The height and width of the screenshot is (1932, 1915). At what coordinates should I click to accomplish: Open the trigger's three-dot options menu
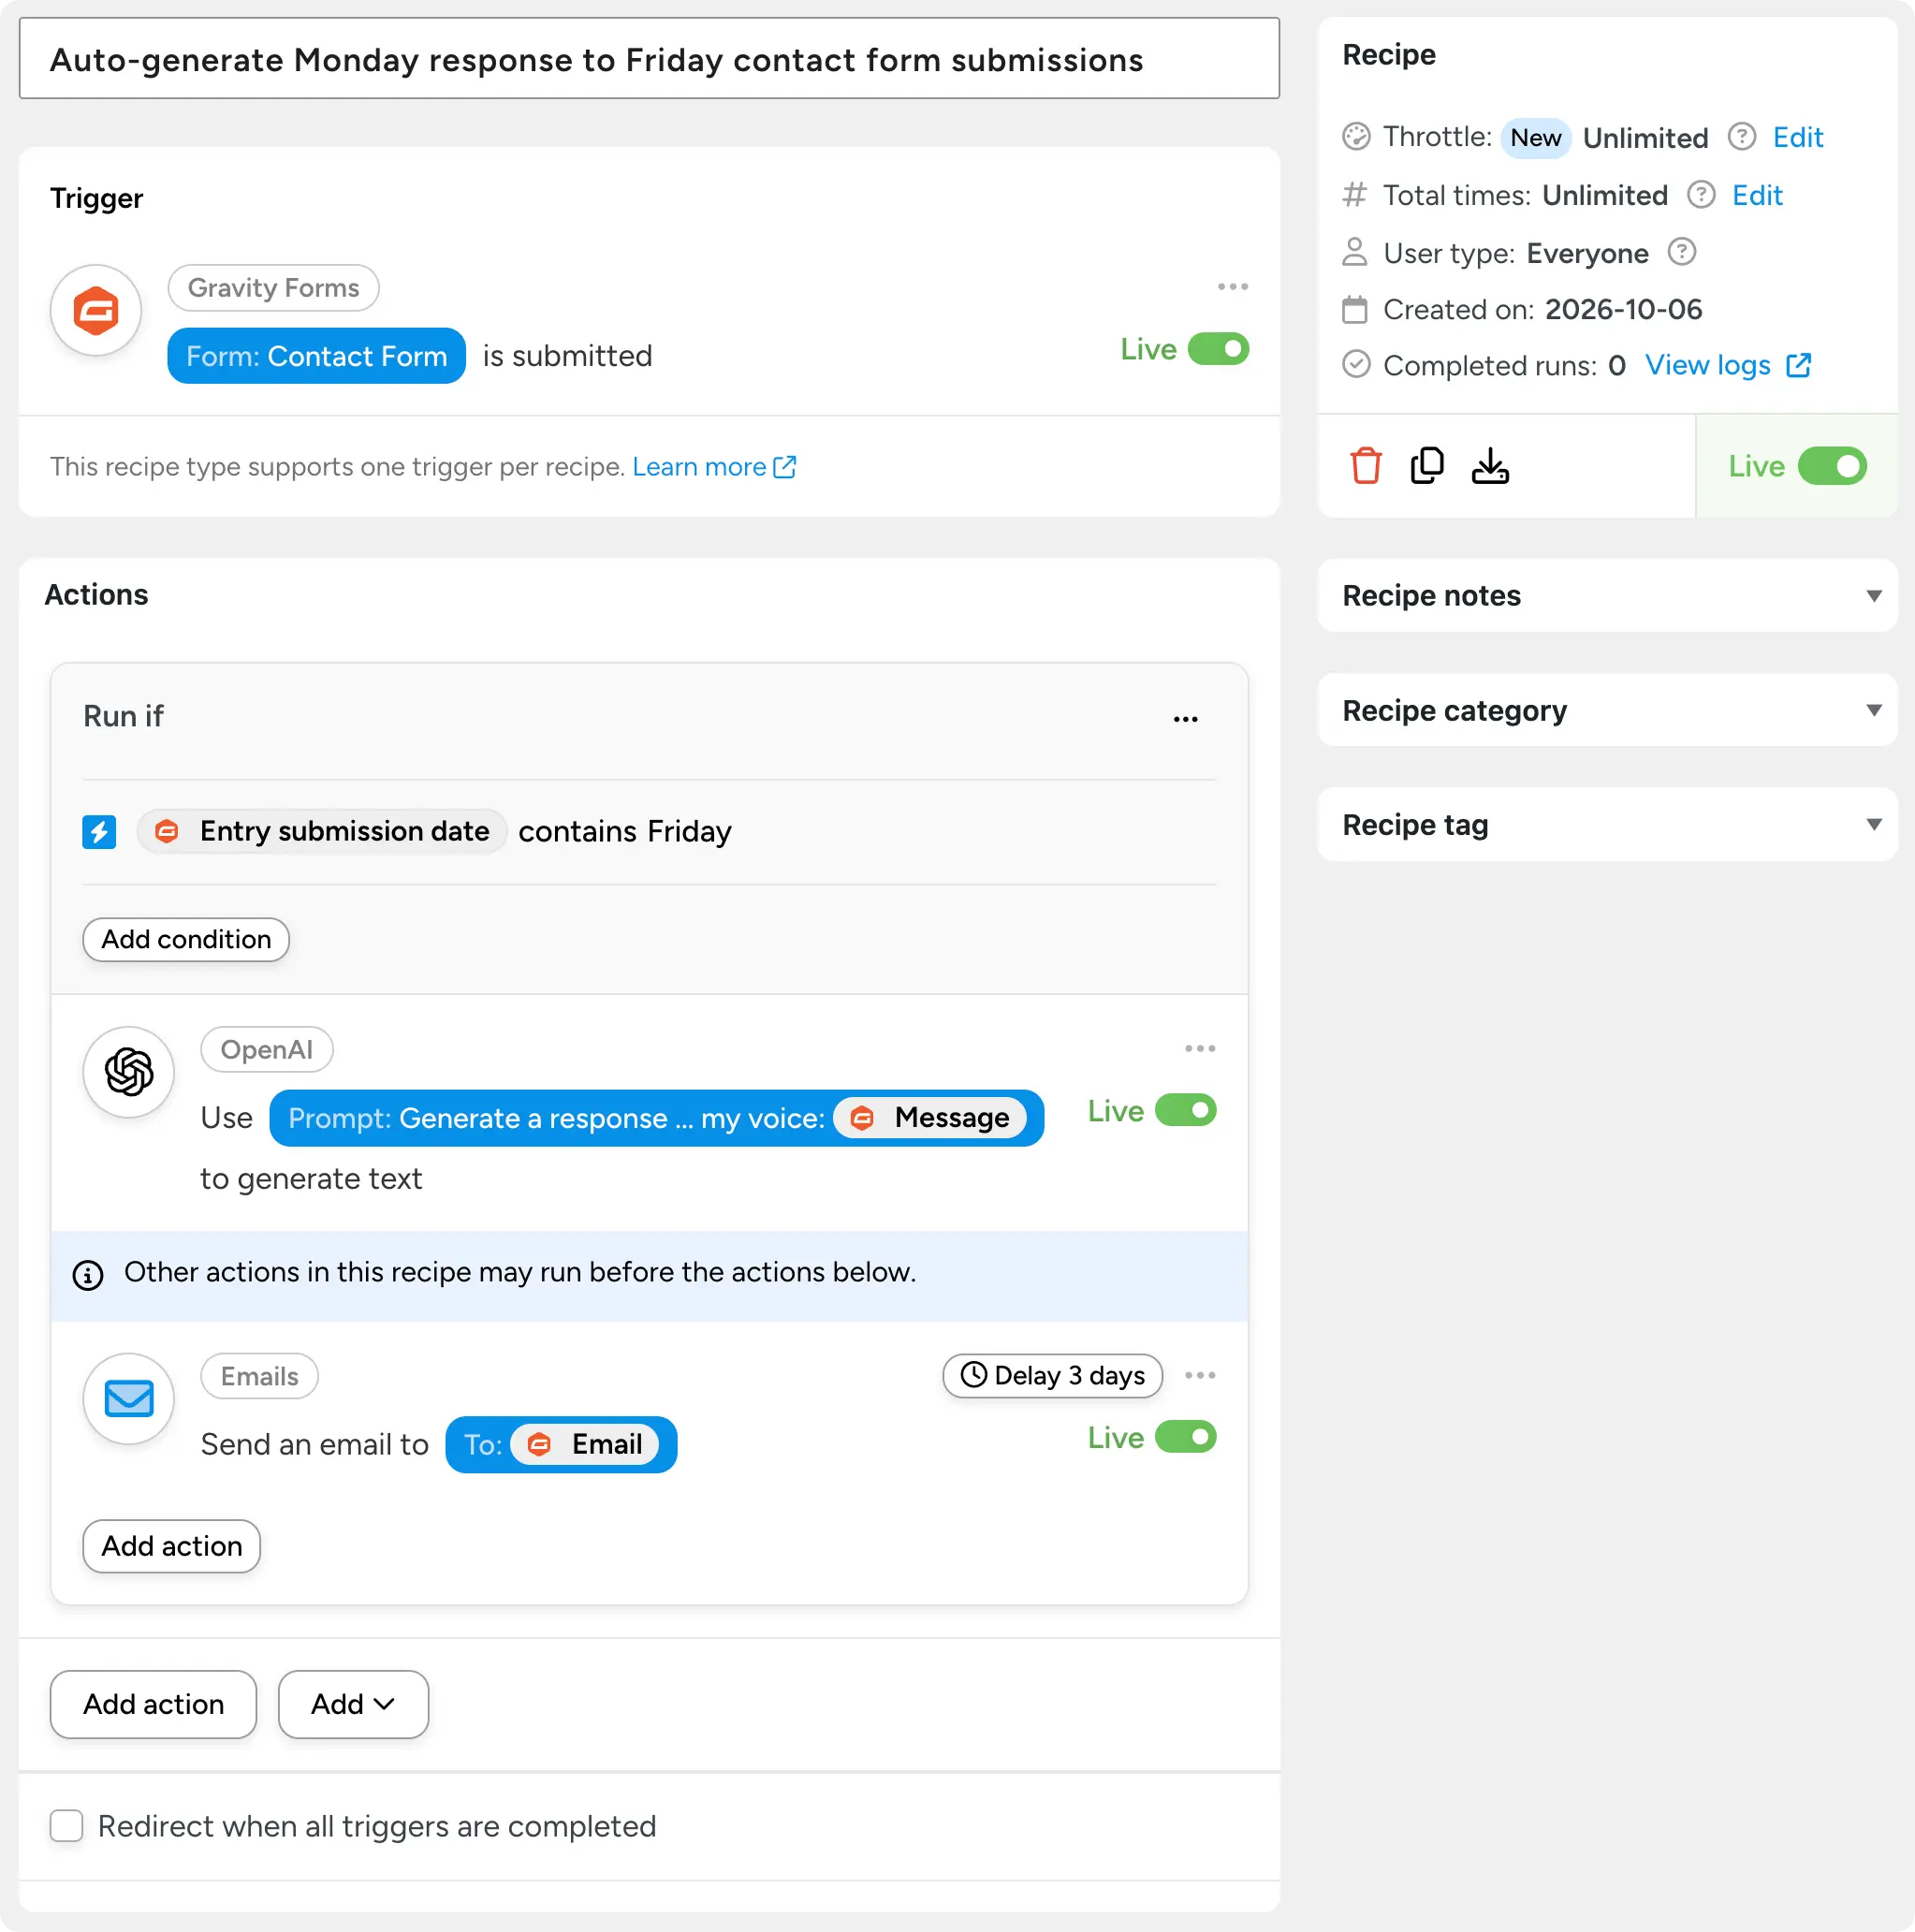(x=1232, y=287)
